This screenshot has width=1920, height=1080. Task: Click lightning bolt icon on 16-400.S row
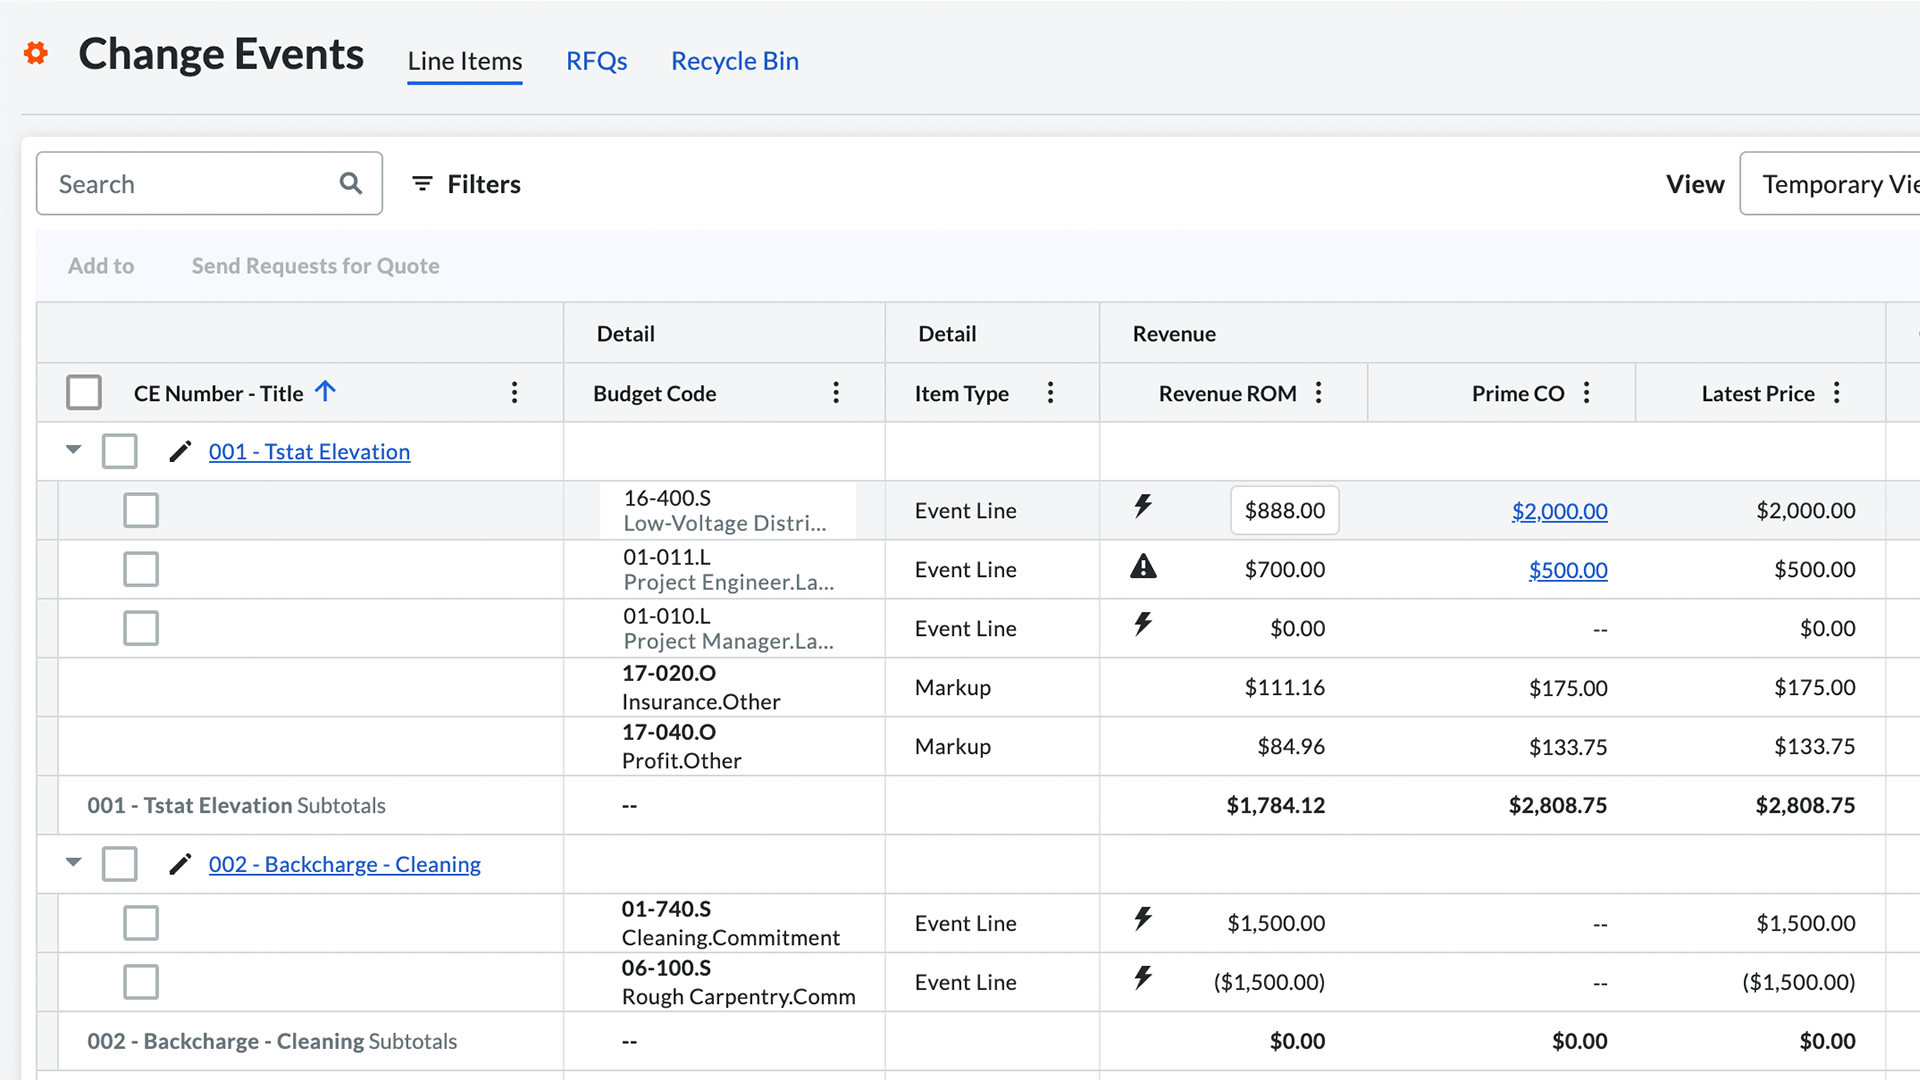click(x=1143, y=506)
